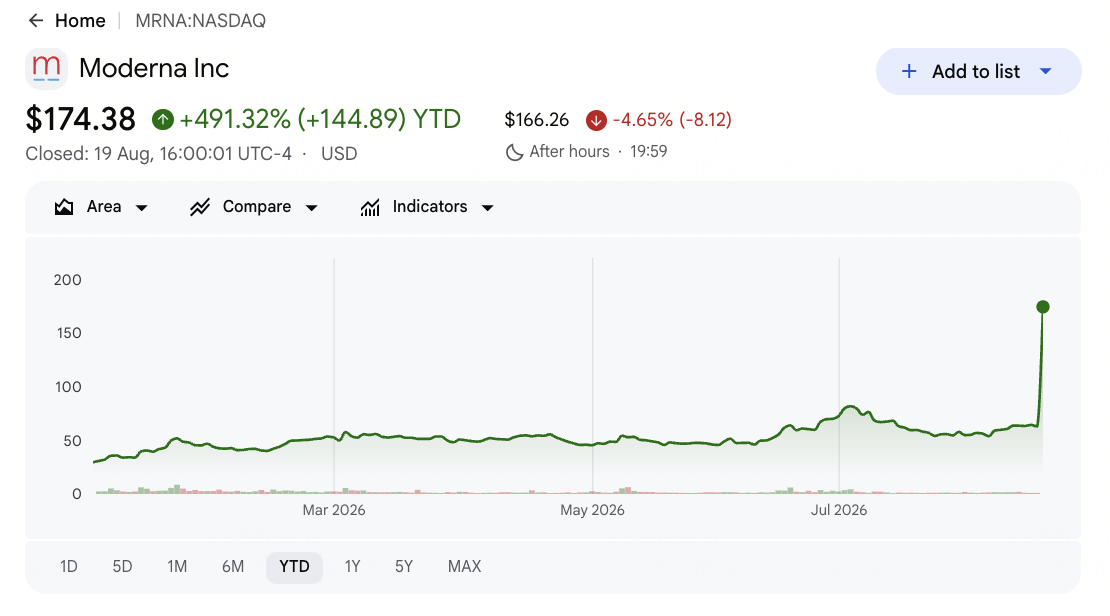Click the green YTD up-arrow icon
This screenshot has height=616, width=1110.
pos(163,120)
